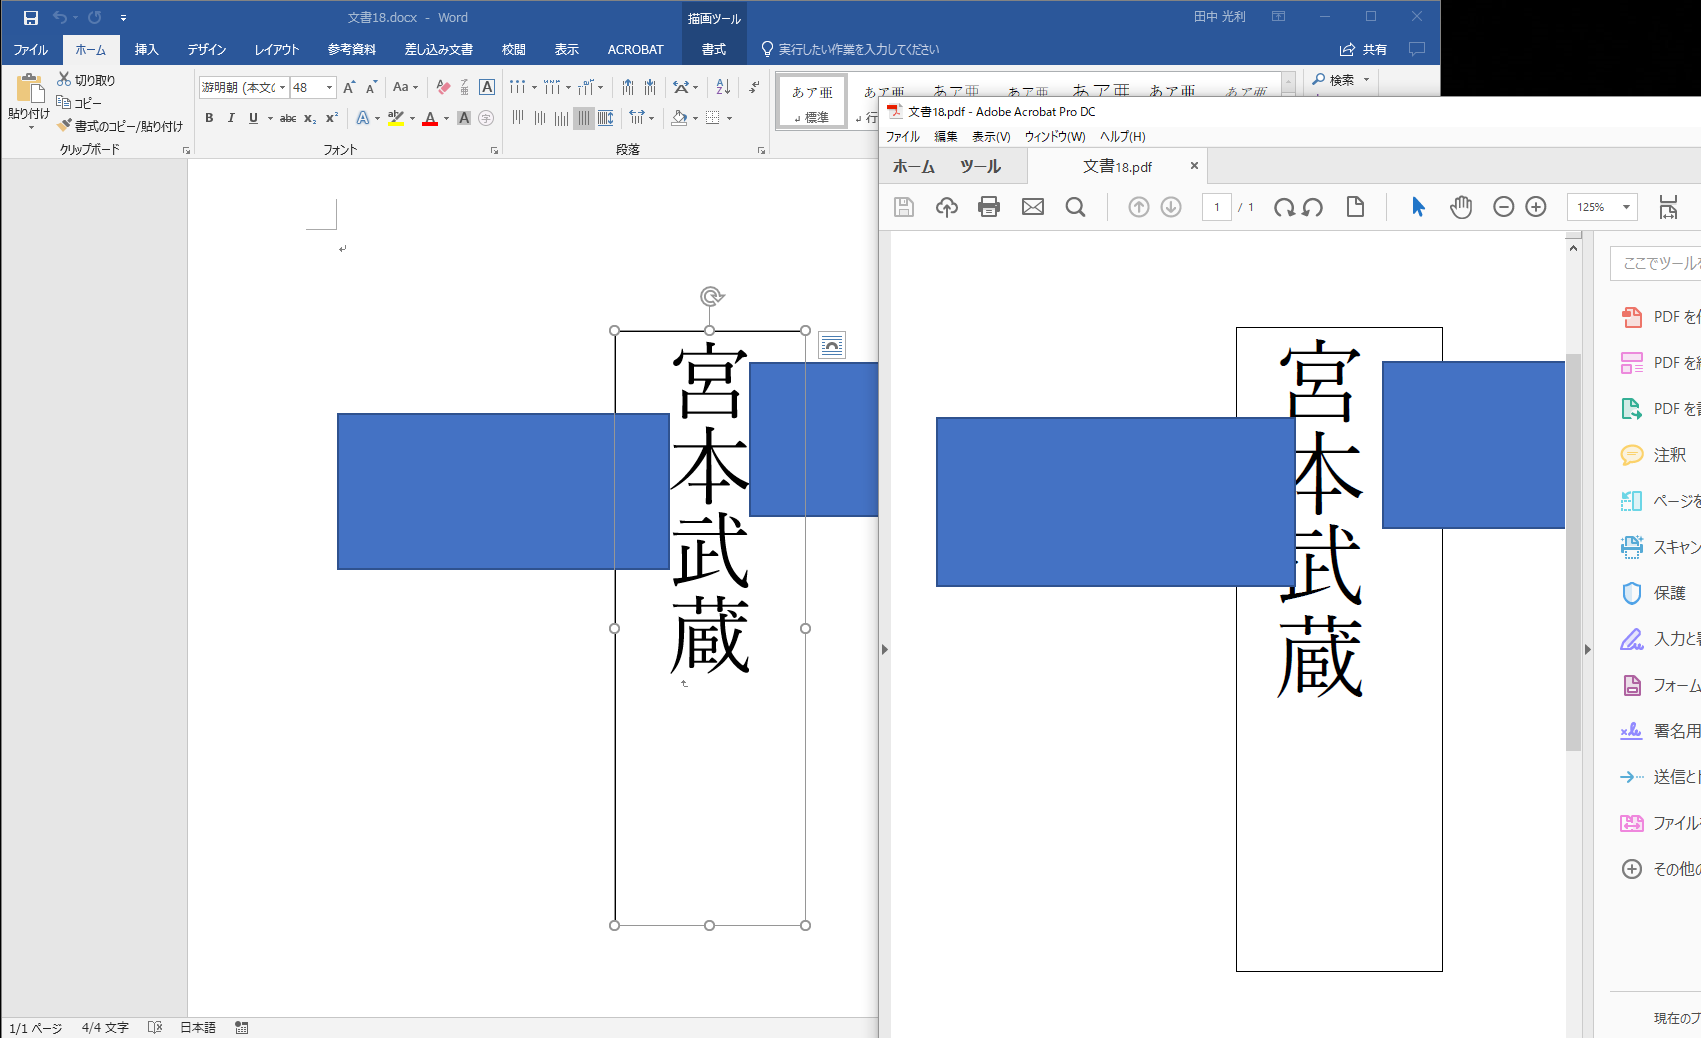This screenshot has width=1701, height=1038.
Task: Open the レイアウト (Layout) ribbon tab
Action: point(277,49)
